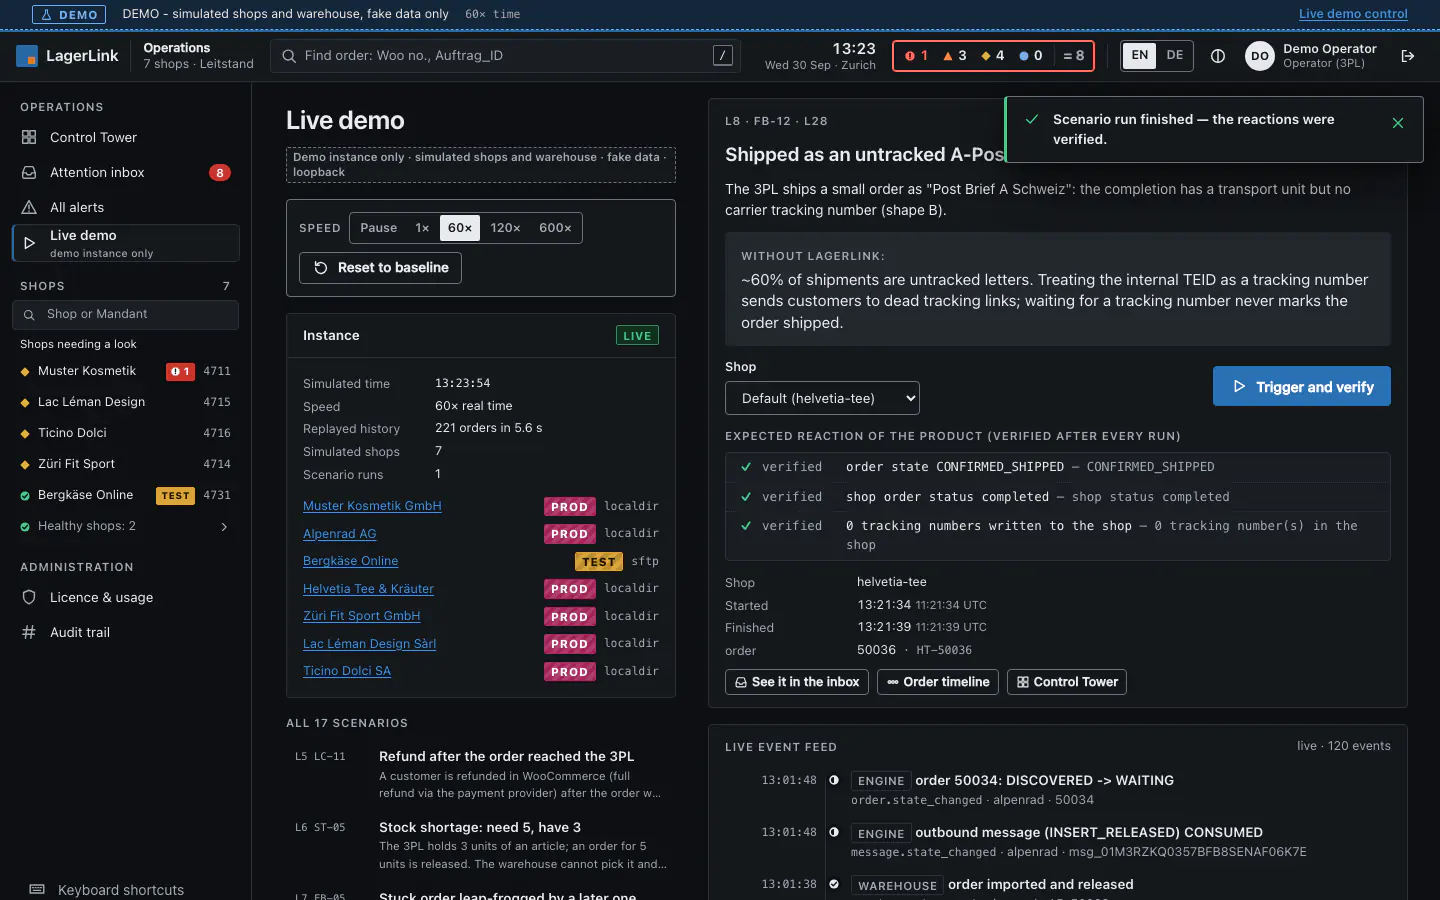Select the 60× speed option

click(460, 228)
